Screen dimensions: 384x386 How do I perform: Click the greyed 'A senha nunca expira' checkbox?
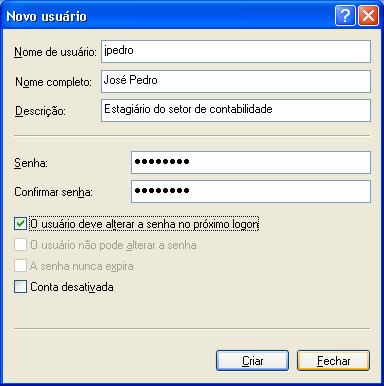[x=20, y=266]
